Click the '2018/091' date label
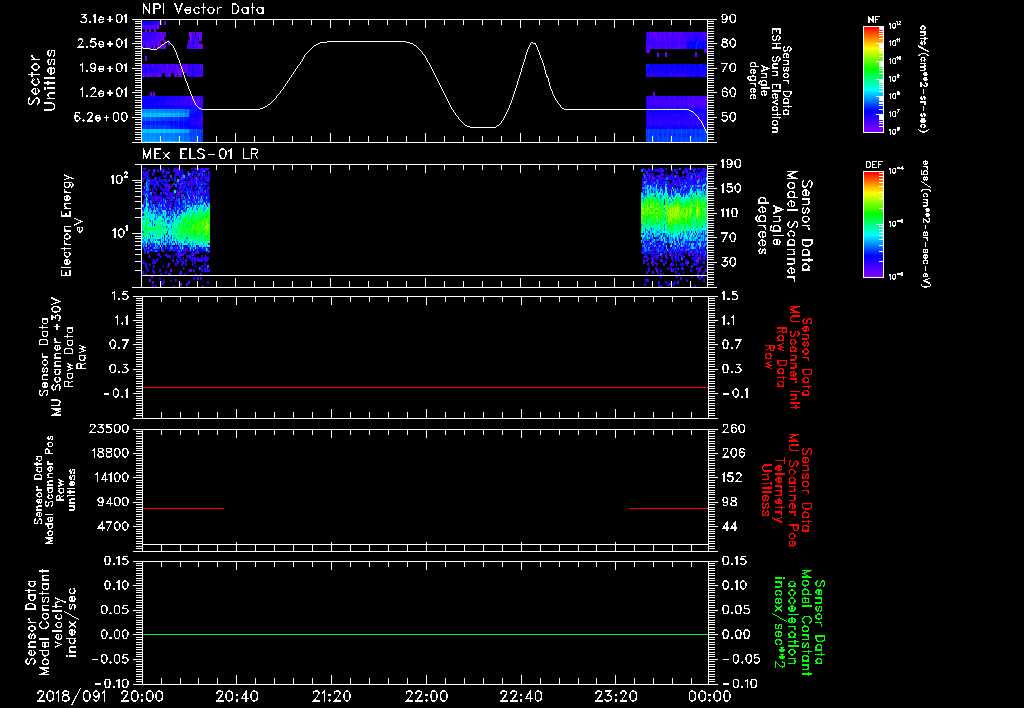This screenshot has width=1024, height=708. coord(71,696)
